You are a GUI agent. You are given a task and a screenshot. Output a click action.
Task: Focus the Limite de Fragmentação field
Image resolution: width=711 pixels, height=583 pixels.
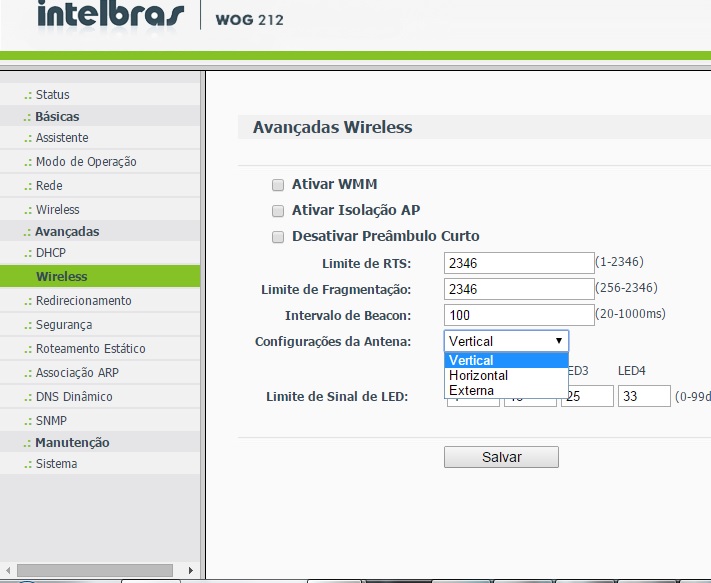tap(519, 289)
